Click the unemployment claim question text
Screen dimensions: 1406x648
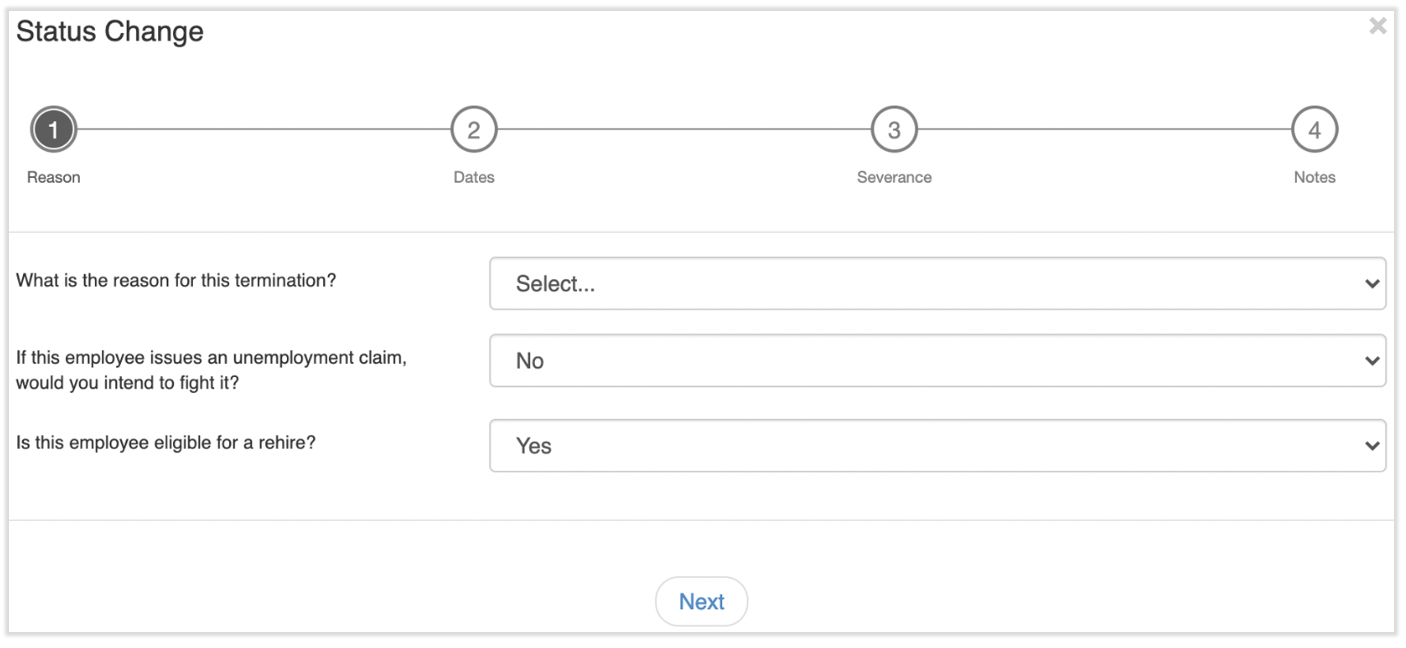point(211,370)
